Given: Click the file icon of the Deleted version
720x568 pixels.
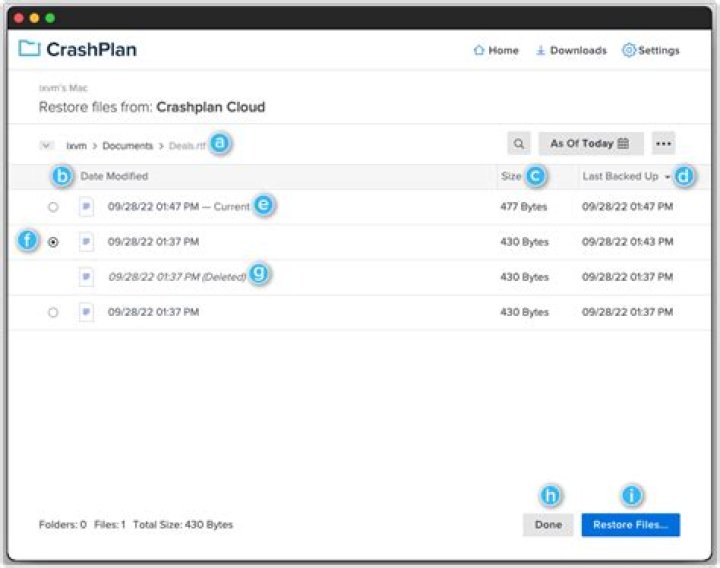Looking at the screenshot, I should click(x=86, y=277).
